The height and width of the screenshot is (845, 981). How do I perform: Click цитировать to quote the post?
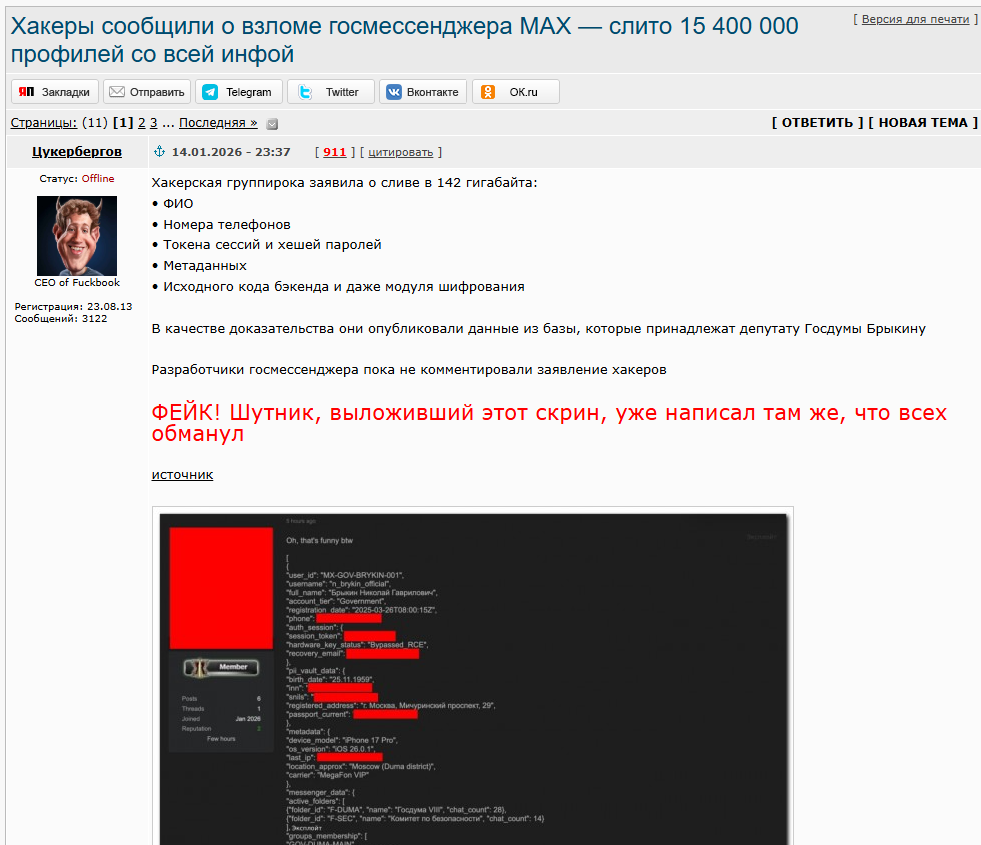click(400, 152)
